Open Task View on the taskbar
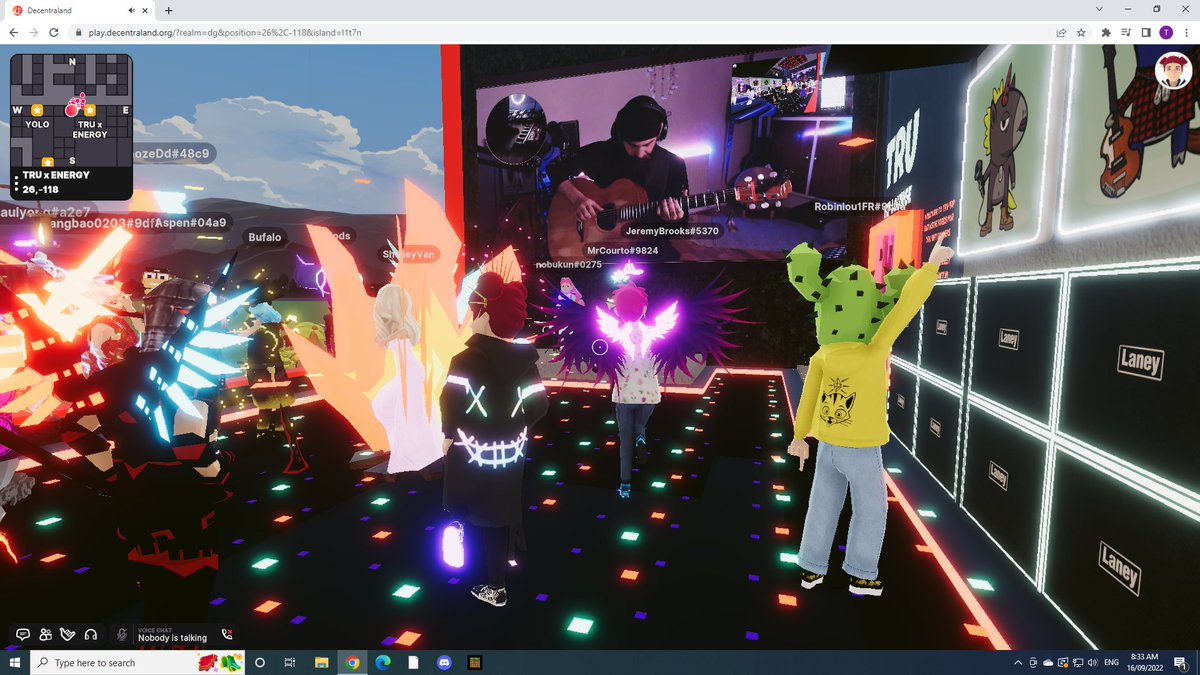 click(x=289, y=662)
